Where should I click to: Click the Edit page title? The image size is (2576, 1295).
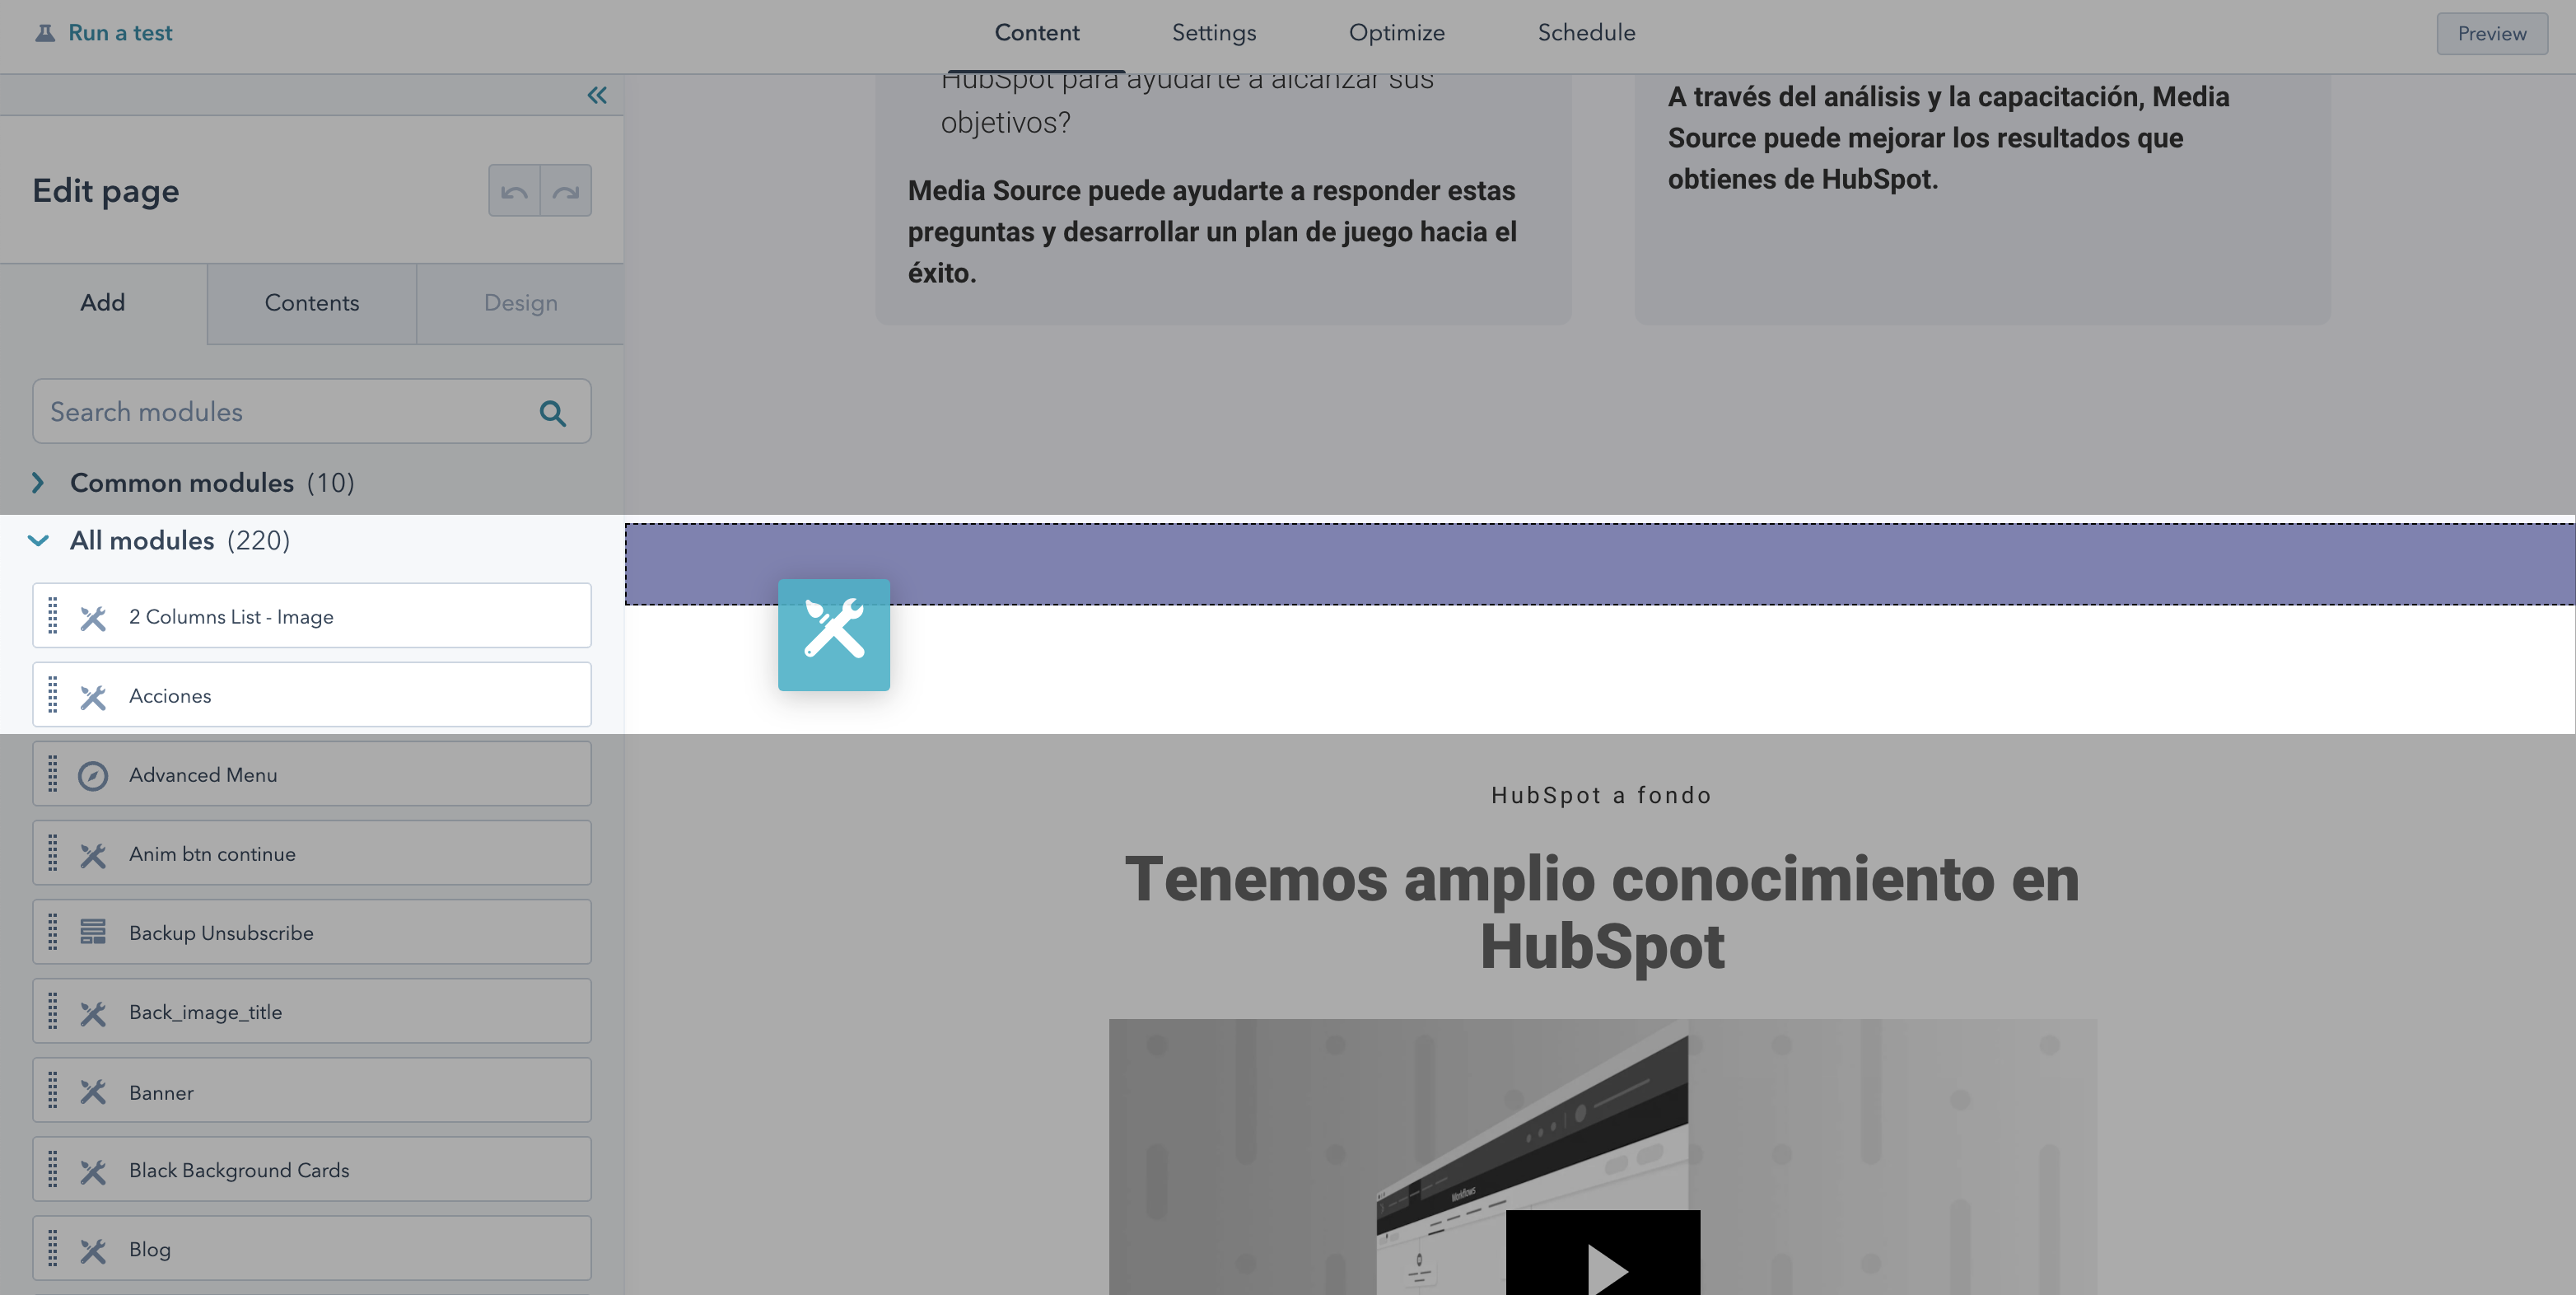coord(106,191)
